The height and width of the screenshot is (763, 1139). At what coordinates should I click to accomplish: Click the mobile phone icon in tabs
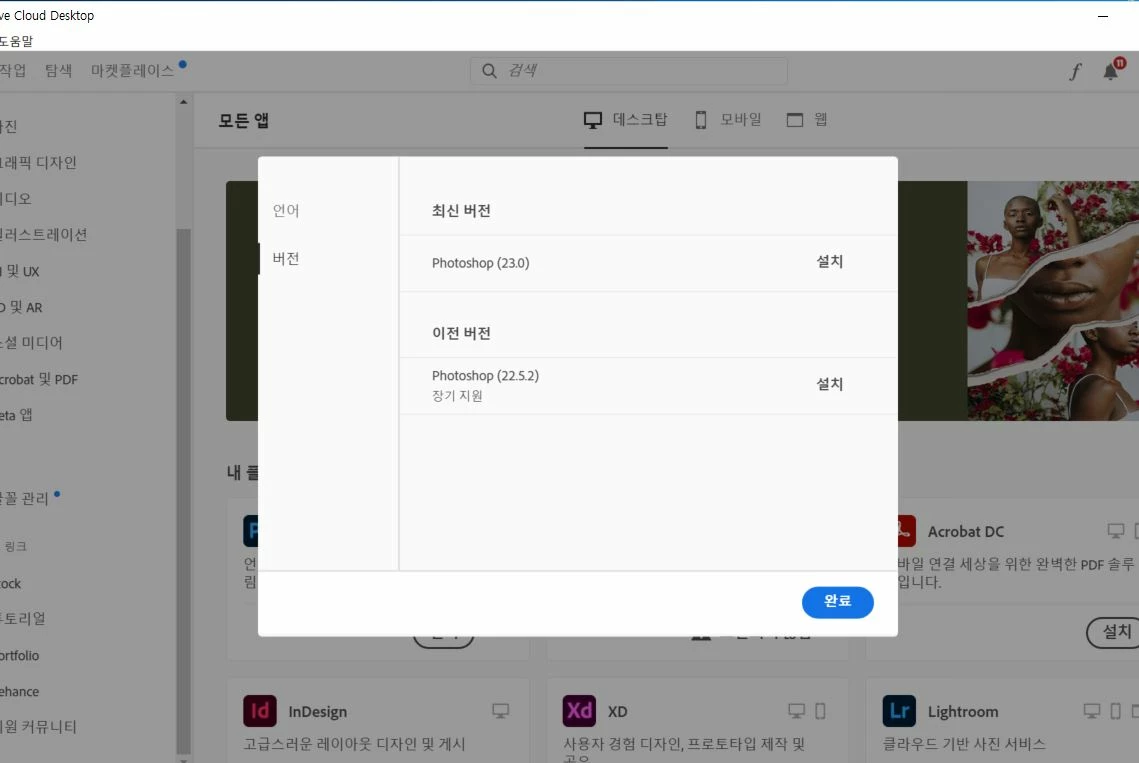tap(701, 120)
